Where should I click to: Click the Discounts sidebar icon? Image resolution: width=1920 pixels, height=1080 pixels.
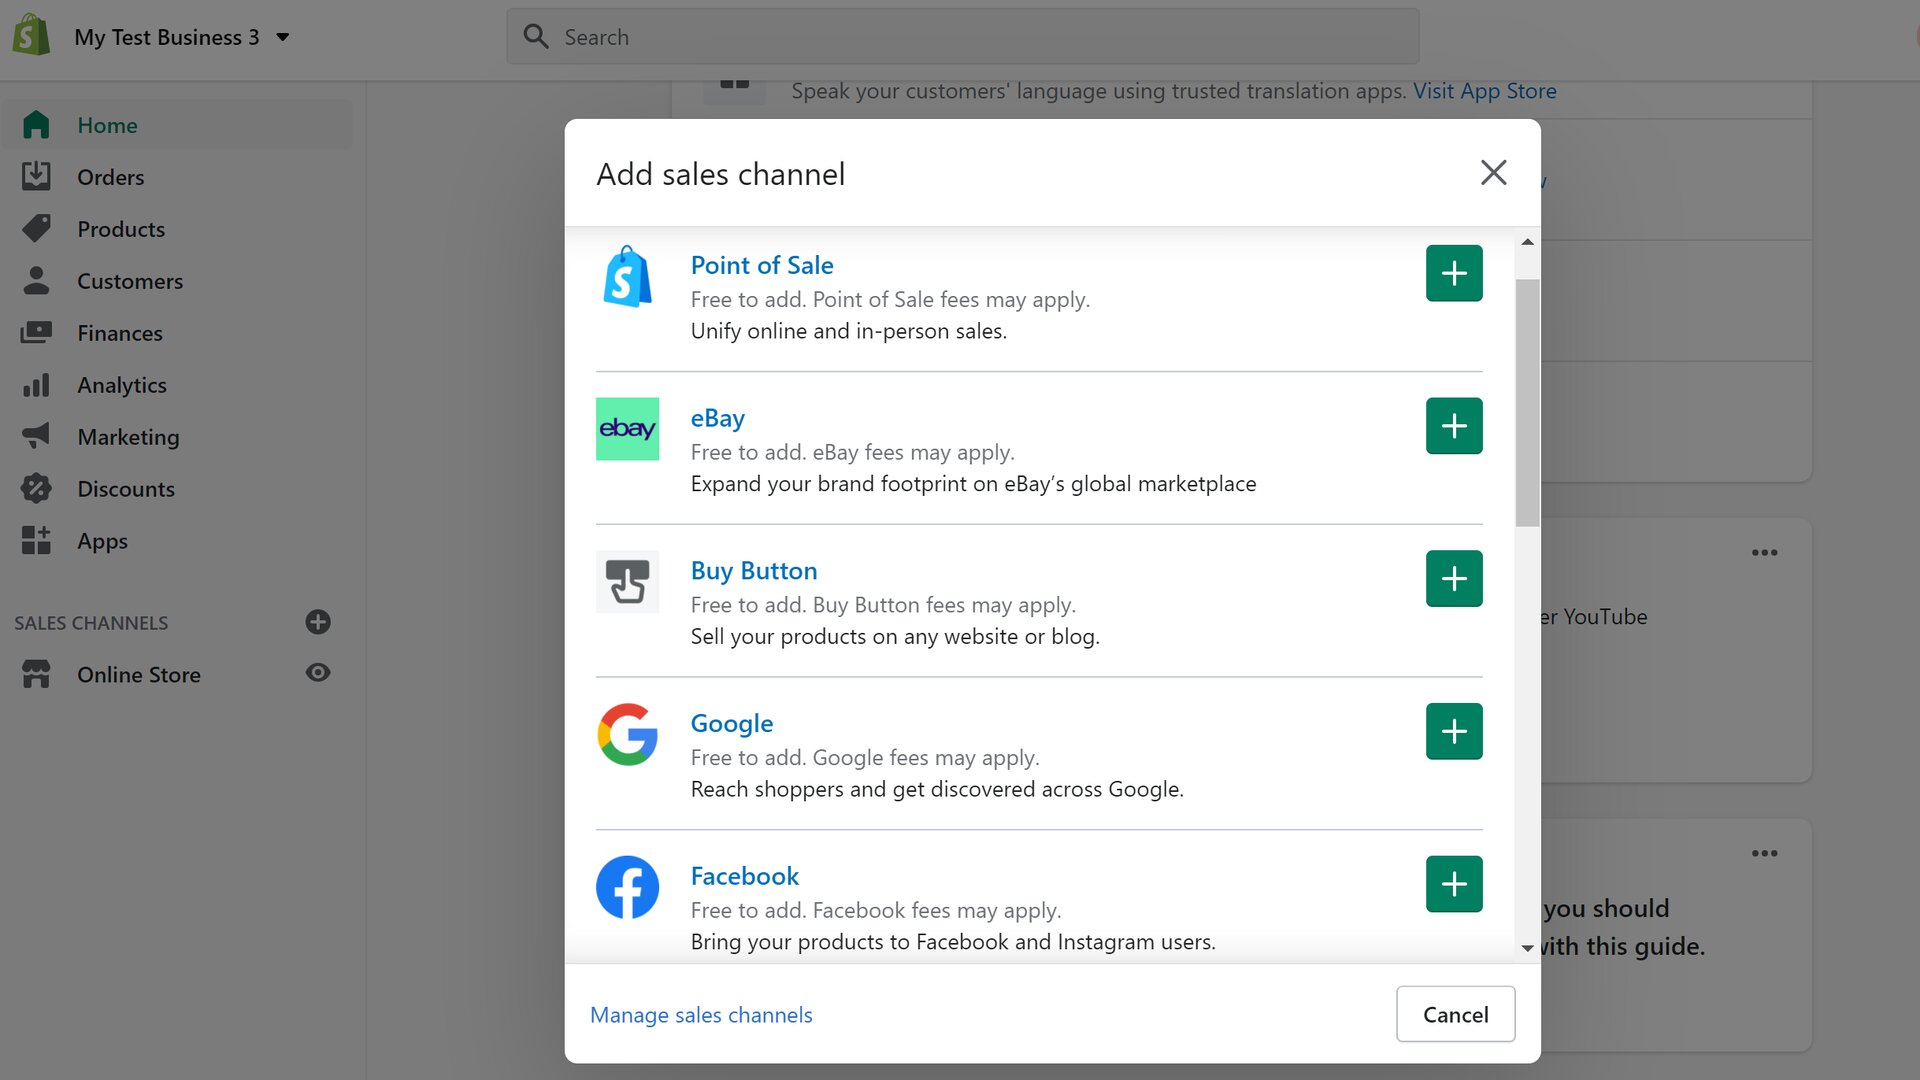pyautogui.click(x=34, y=488)
